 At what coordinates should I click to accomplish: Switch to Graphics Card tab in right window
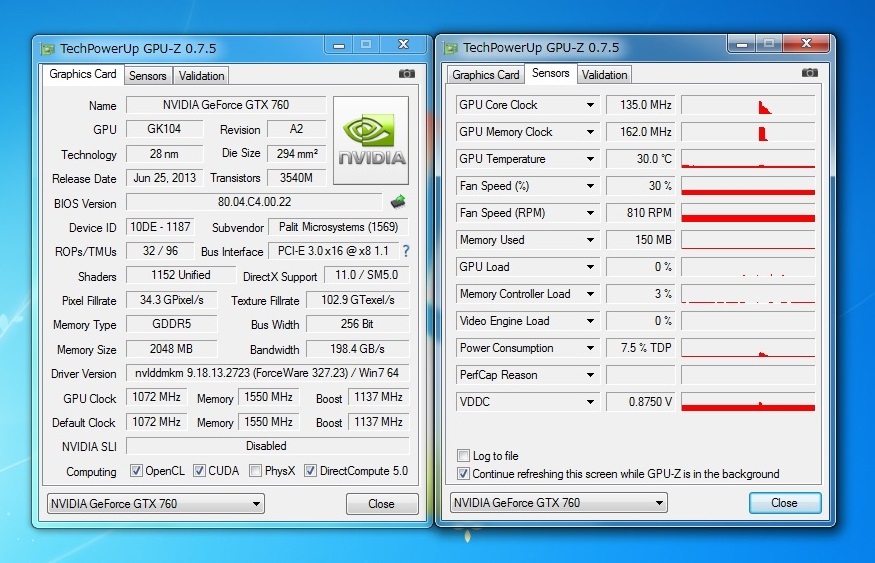tap(485, 75)
